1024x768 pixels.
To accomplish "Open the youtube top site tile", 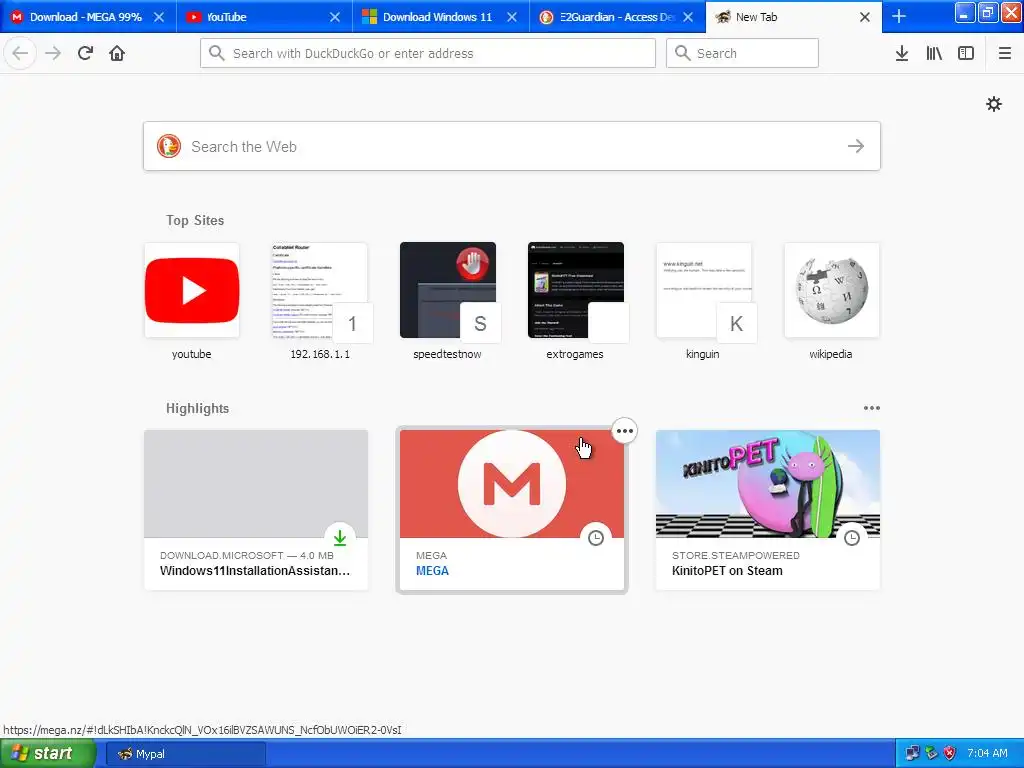I will [x=192, y=291].
